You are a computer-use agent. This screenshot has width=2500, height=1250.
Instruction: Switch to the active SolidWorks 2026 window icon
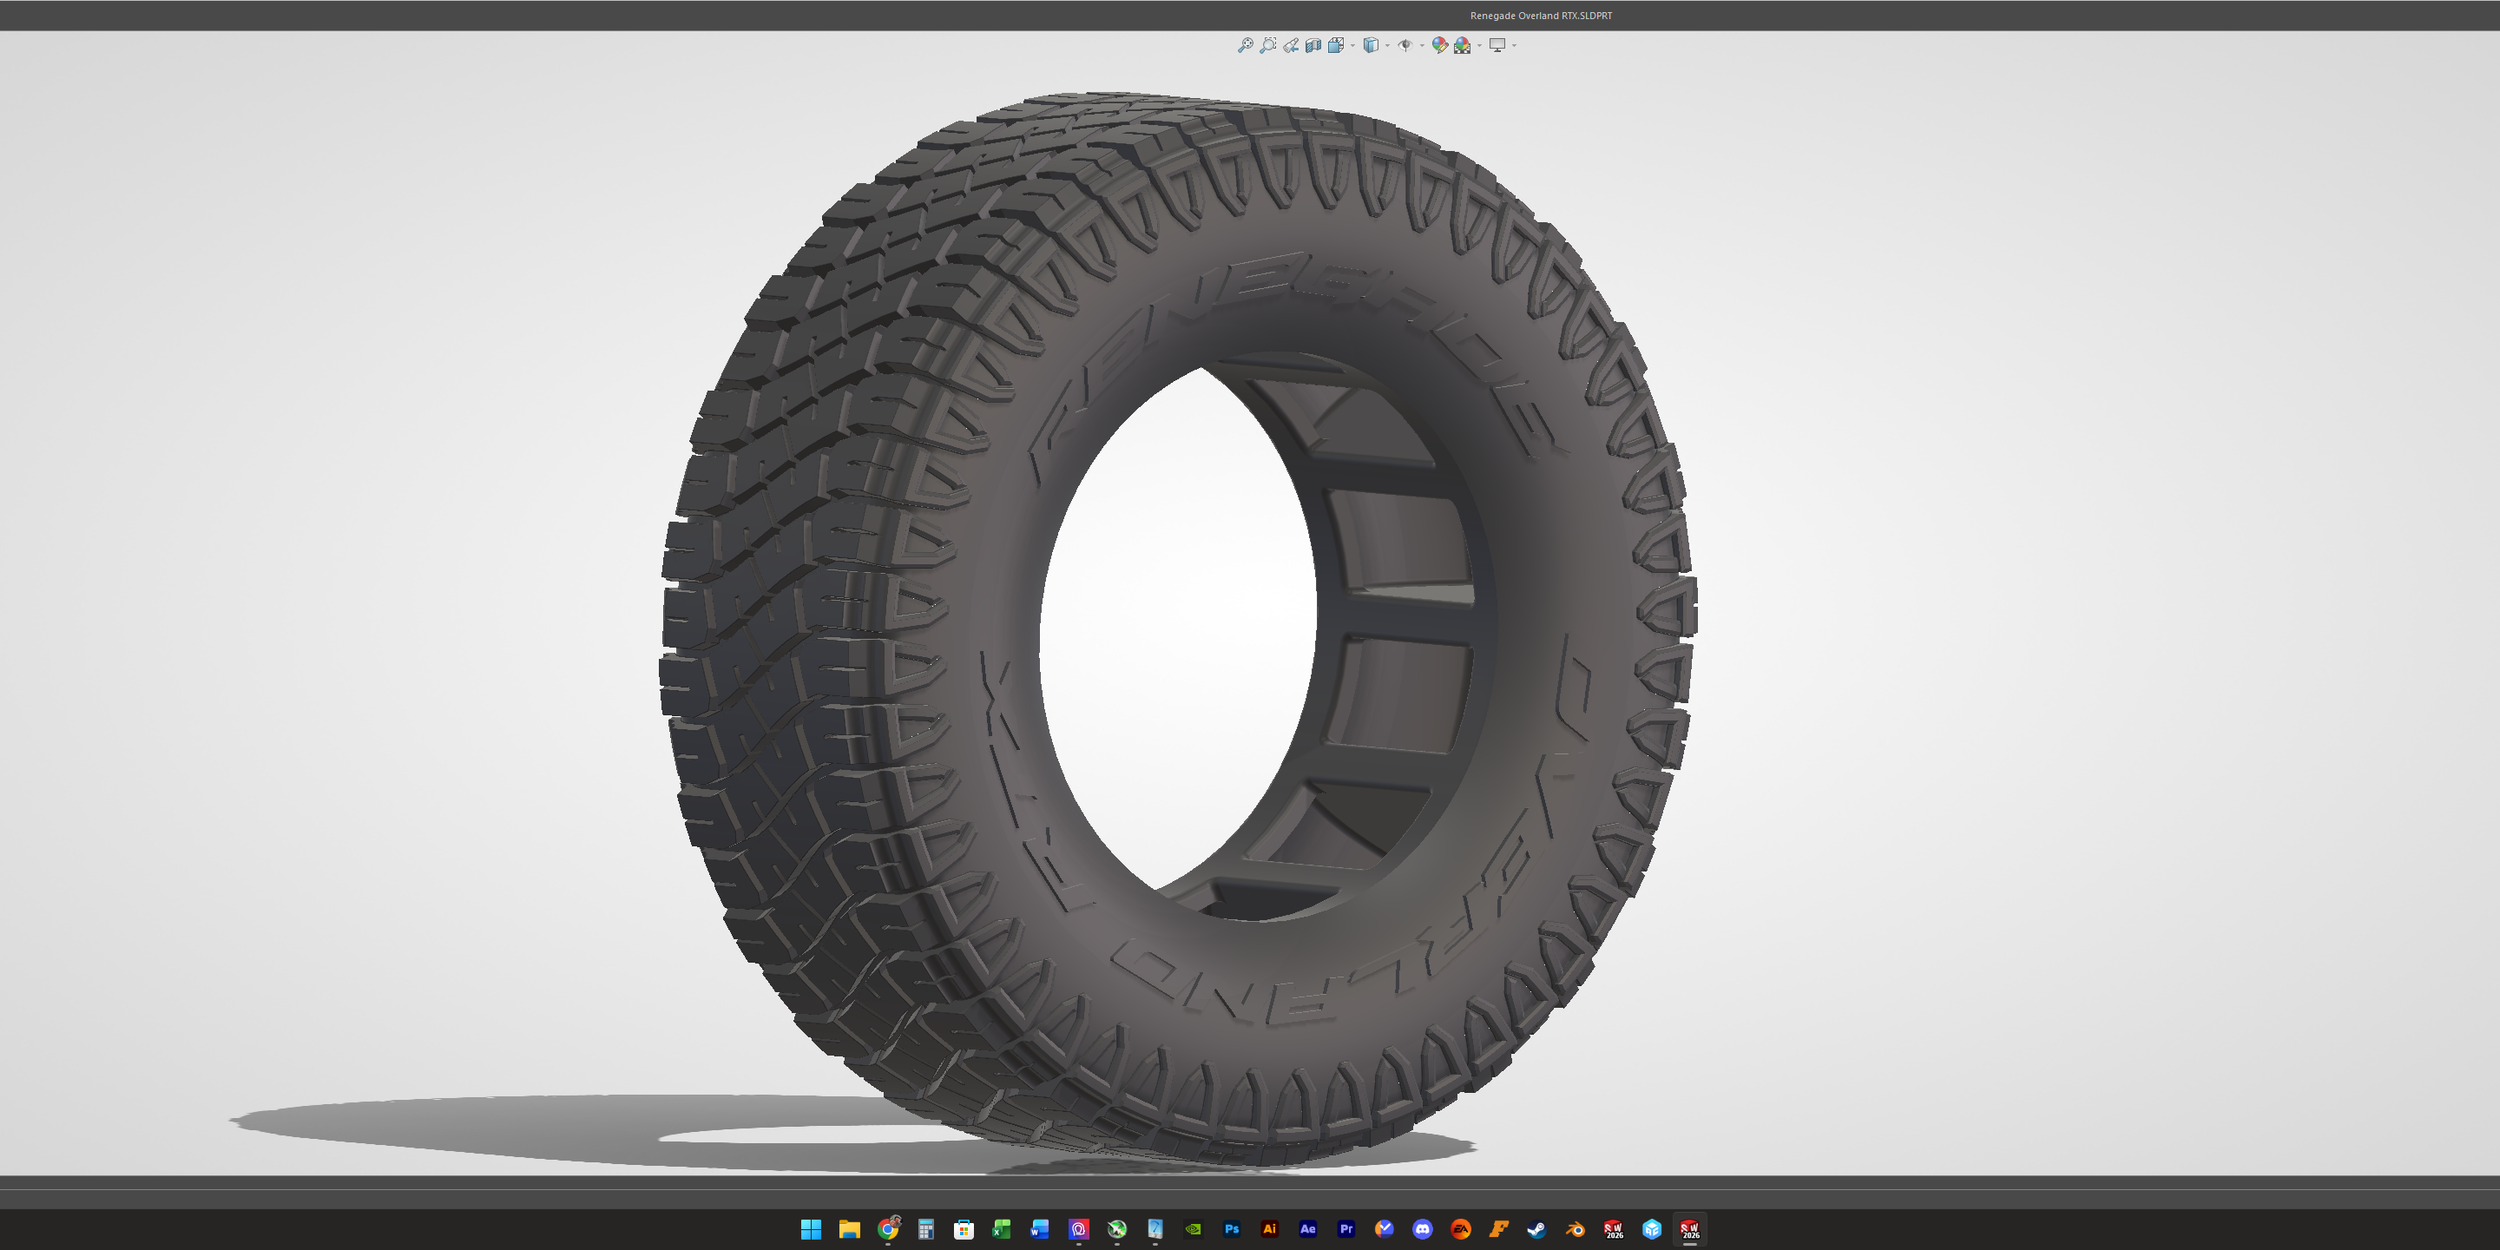pos(1690,1229)
